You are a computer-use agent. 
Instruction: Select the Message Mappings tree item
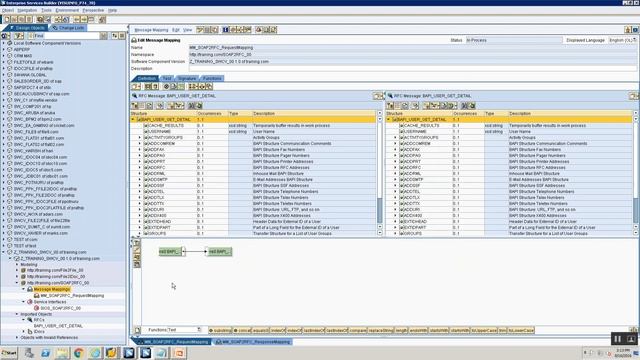pos(51,289)
